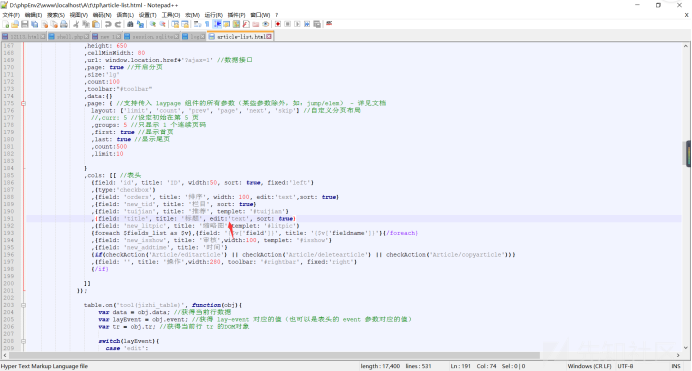The image size is (692, 371).
Task: Click the Cut scissors icon
Action: (x=76, y=24)
